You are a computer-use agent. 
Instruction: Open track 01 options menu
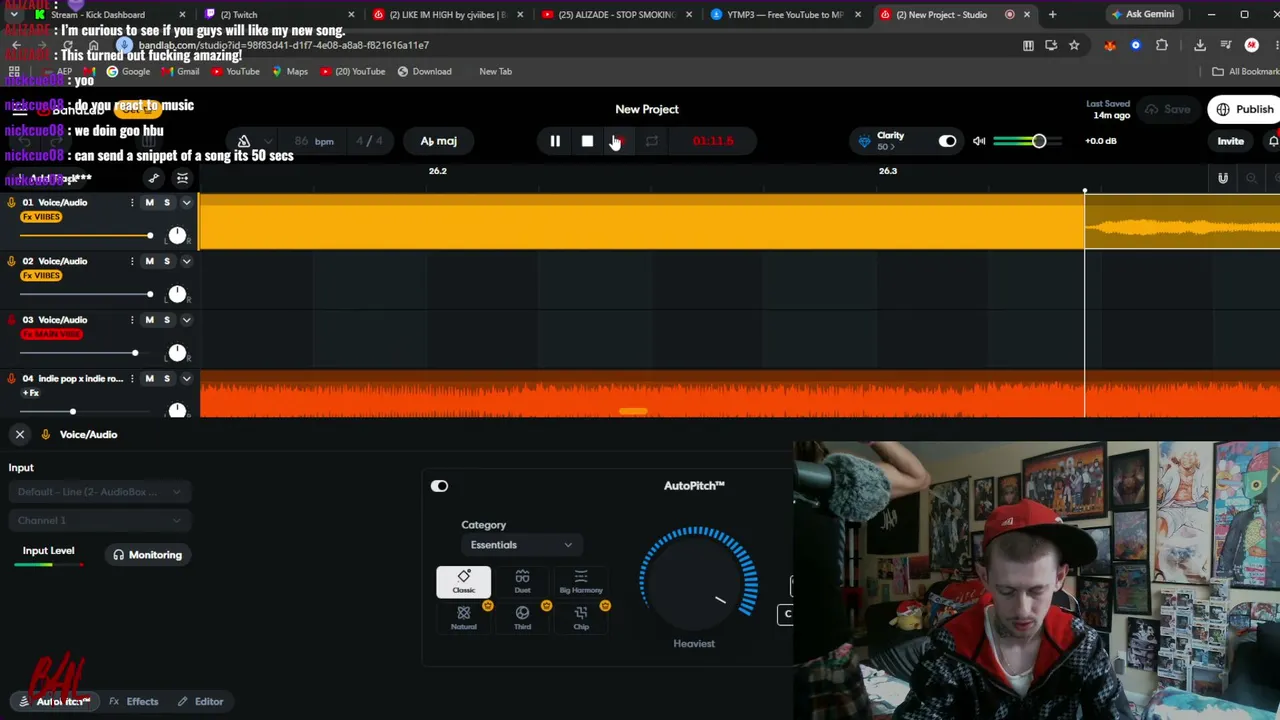pos(131,202)
